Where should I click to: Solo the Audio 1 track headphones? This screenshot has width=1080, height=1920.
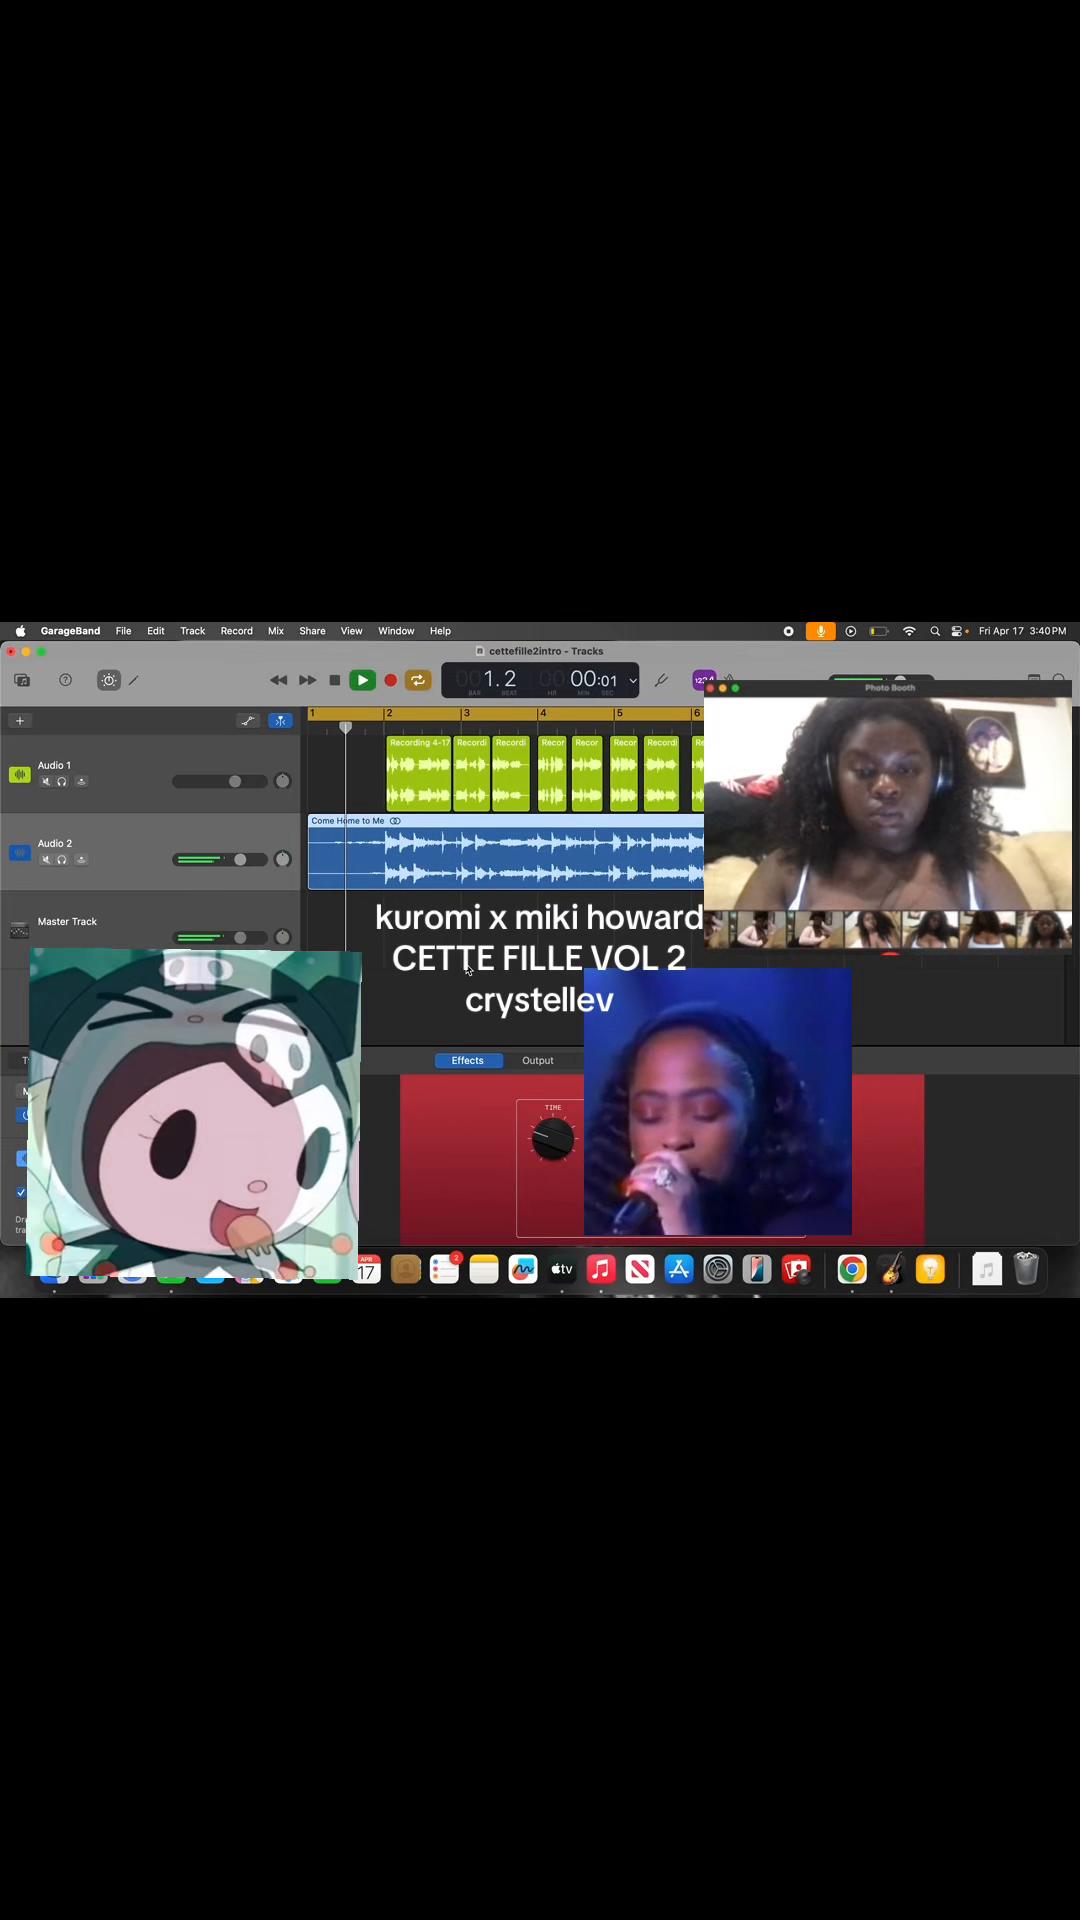62,781
